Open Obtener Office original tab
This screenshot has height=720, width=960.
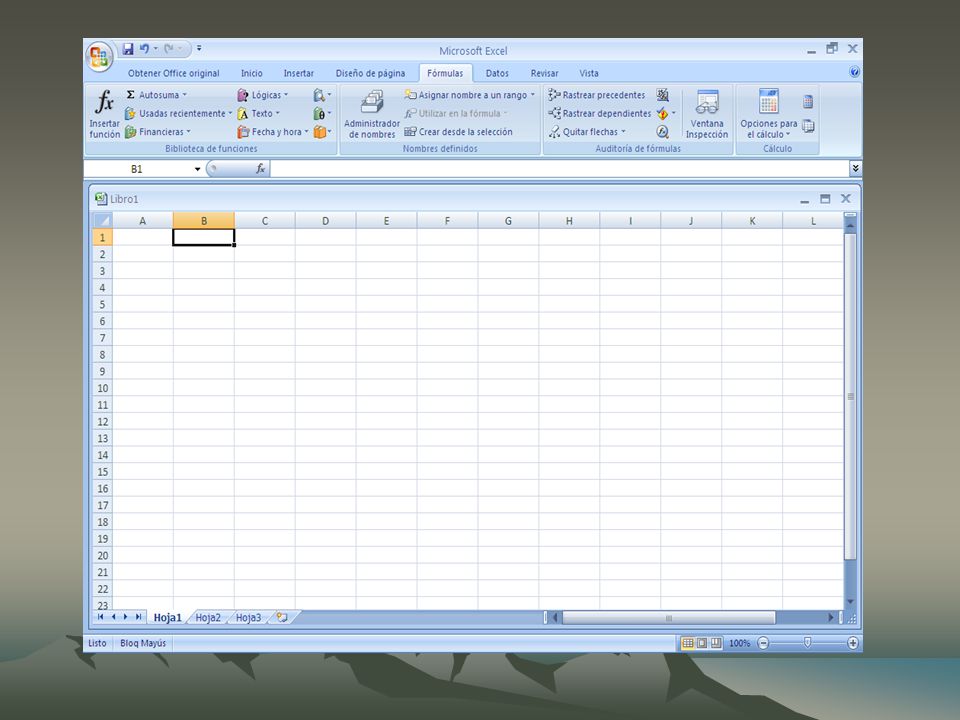pos(173,73)
